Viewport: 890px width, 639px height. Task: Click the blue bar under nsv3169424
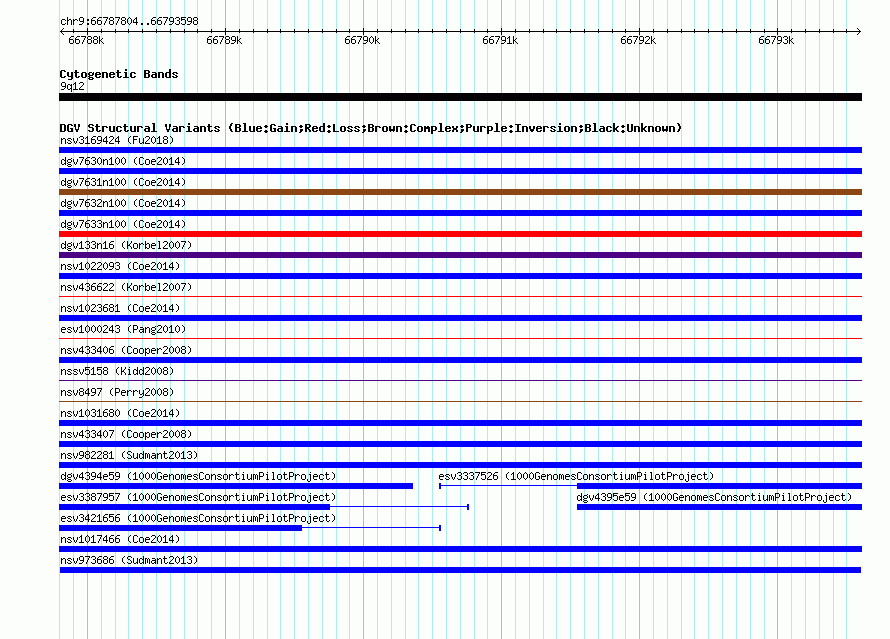point(460,150)
